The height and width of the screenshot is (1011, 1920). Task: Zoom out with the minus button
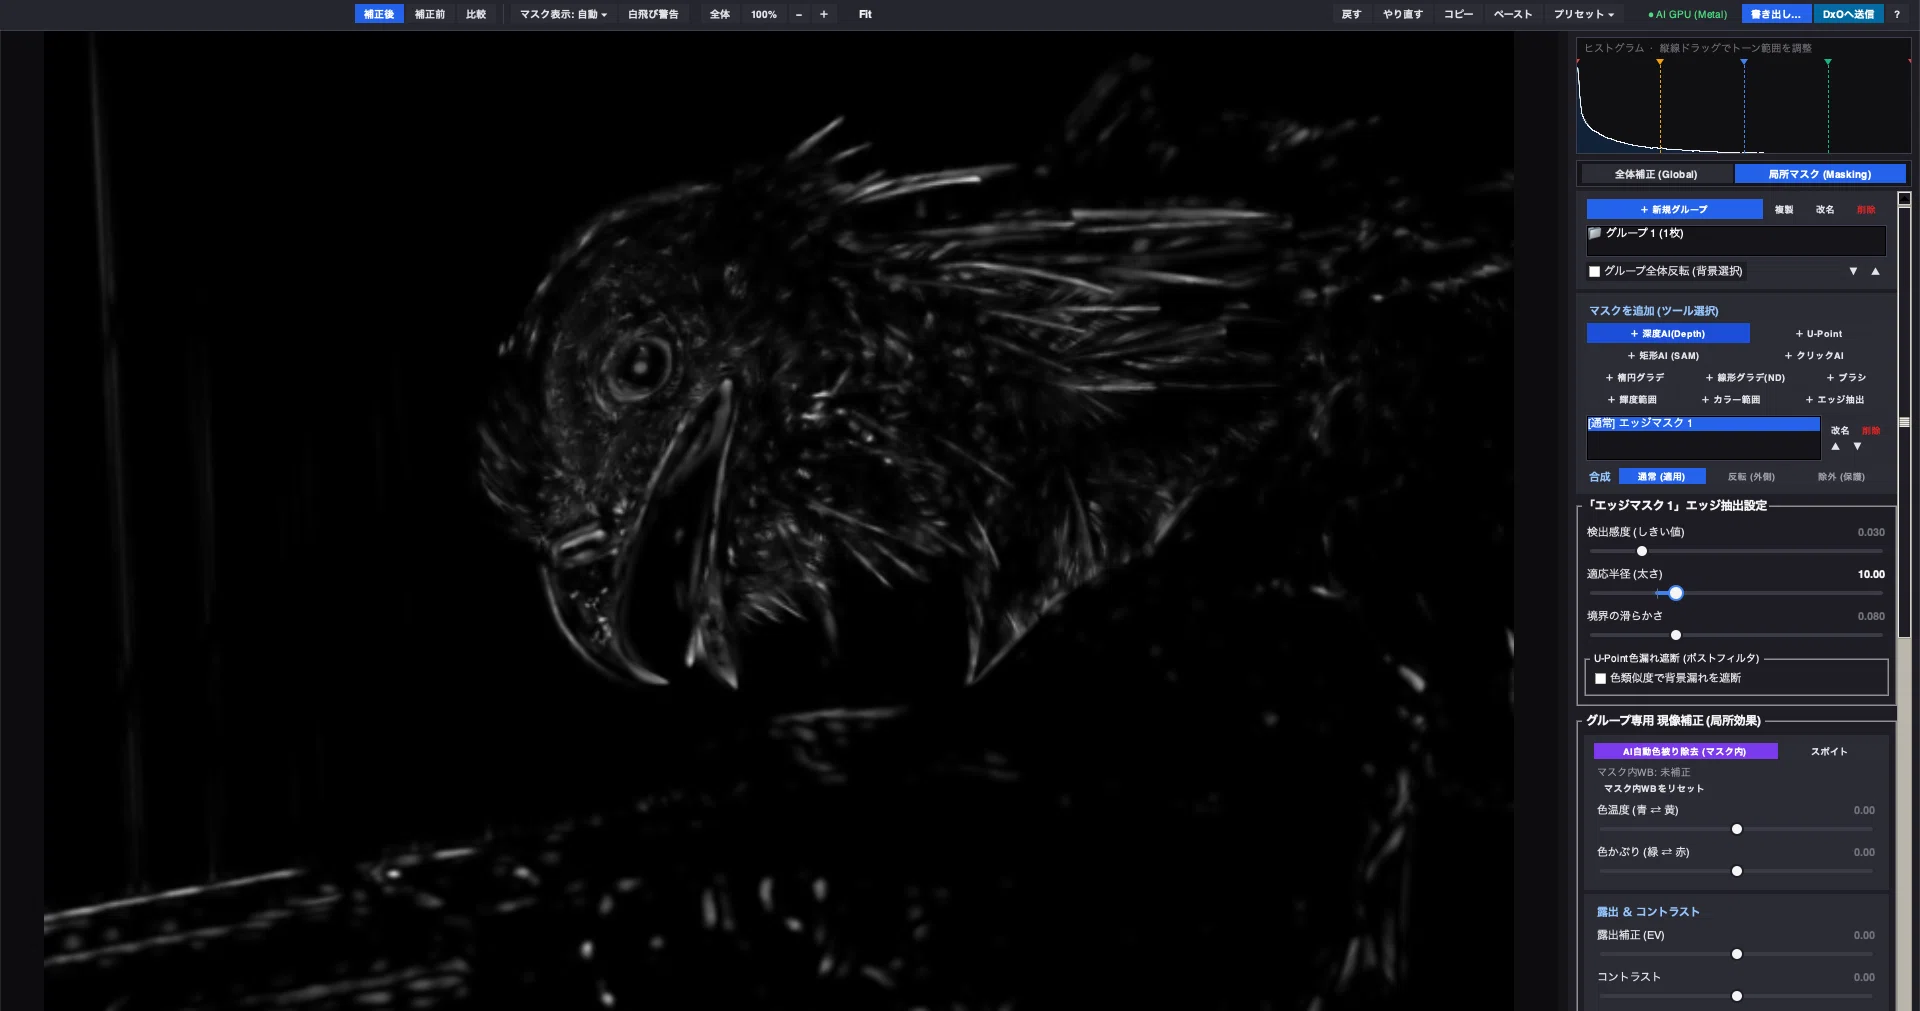pos(798,14)
